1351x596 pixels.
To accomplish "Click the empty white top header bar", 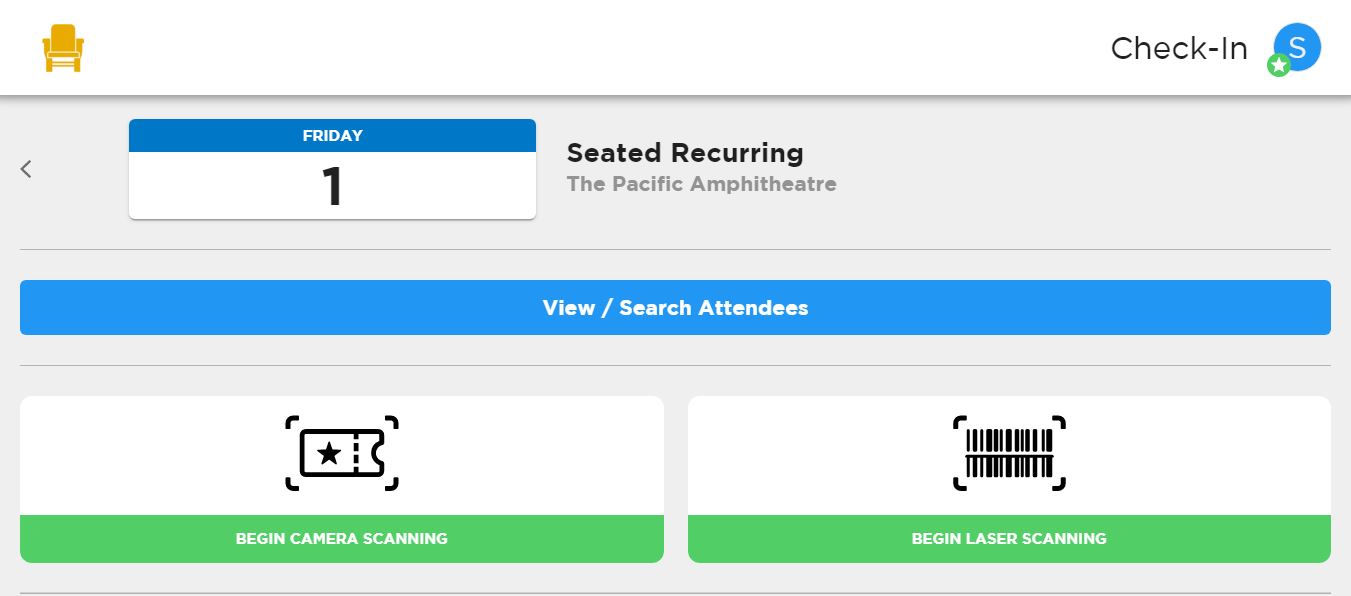I will [600, 47].
